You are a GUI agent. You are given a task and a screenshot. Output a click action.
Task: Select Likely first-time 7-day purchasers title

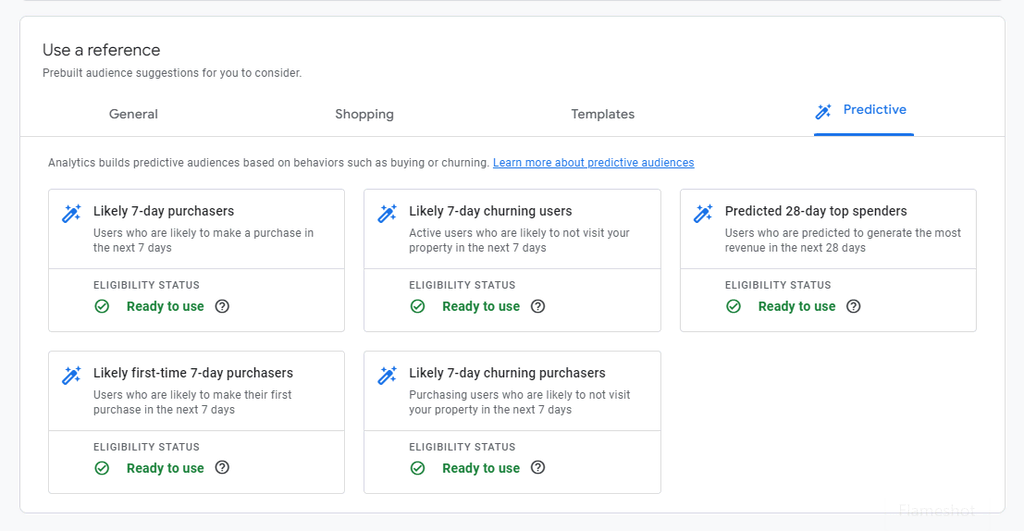(193, 373)
